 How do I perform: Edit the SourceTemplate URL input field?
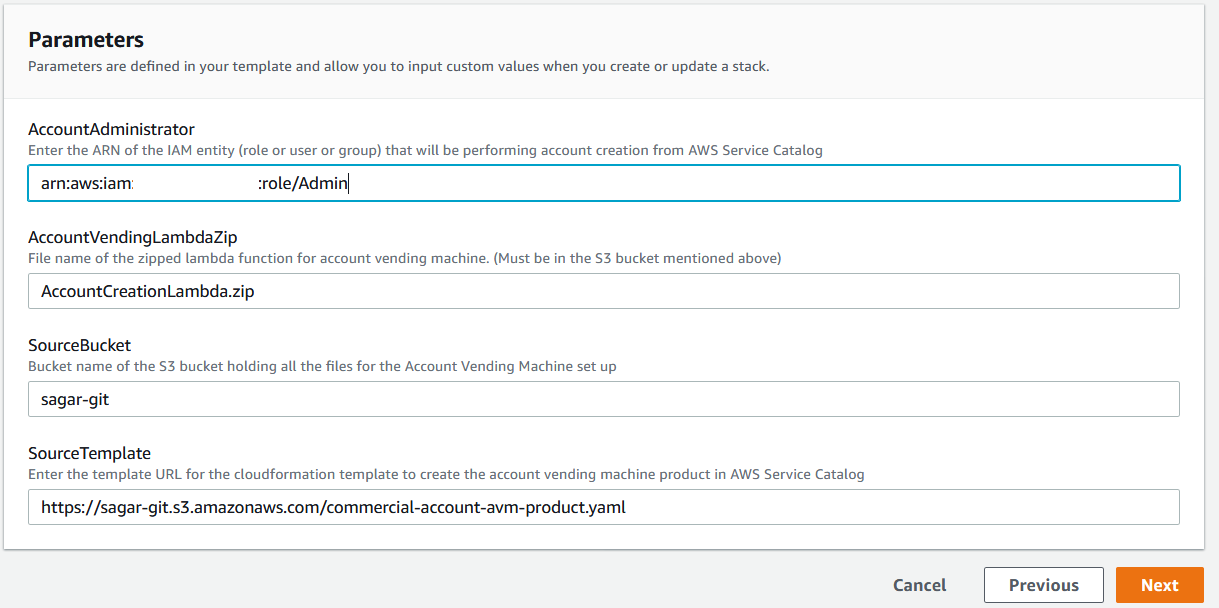[604, 507]
